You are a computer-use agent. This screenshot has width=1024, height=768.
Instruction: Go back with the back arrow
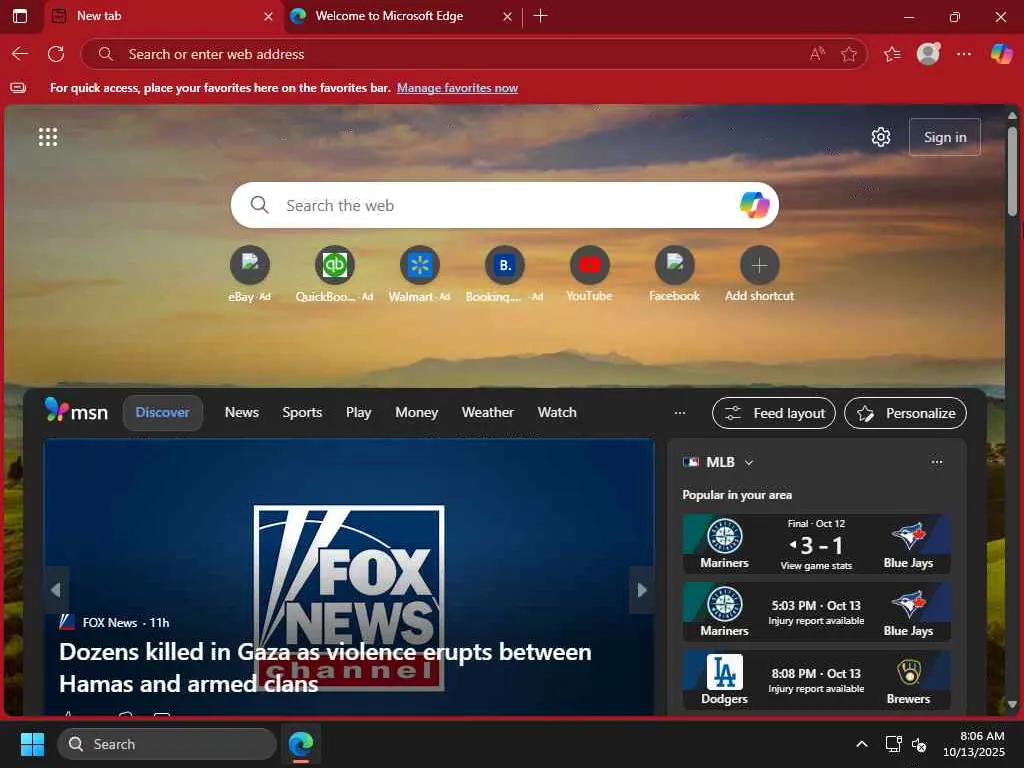(x=20, y=54)
